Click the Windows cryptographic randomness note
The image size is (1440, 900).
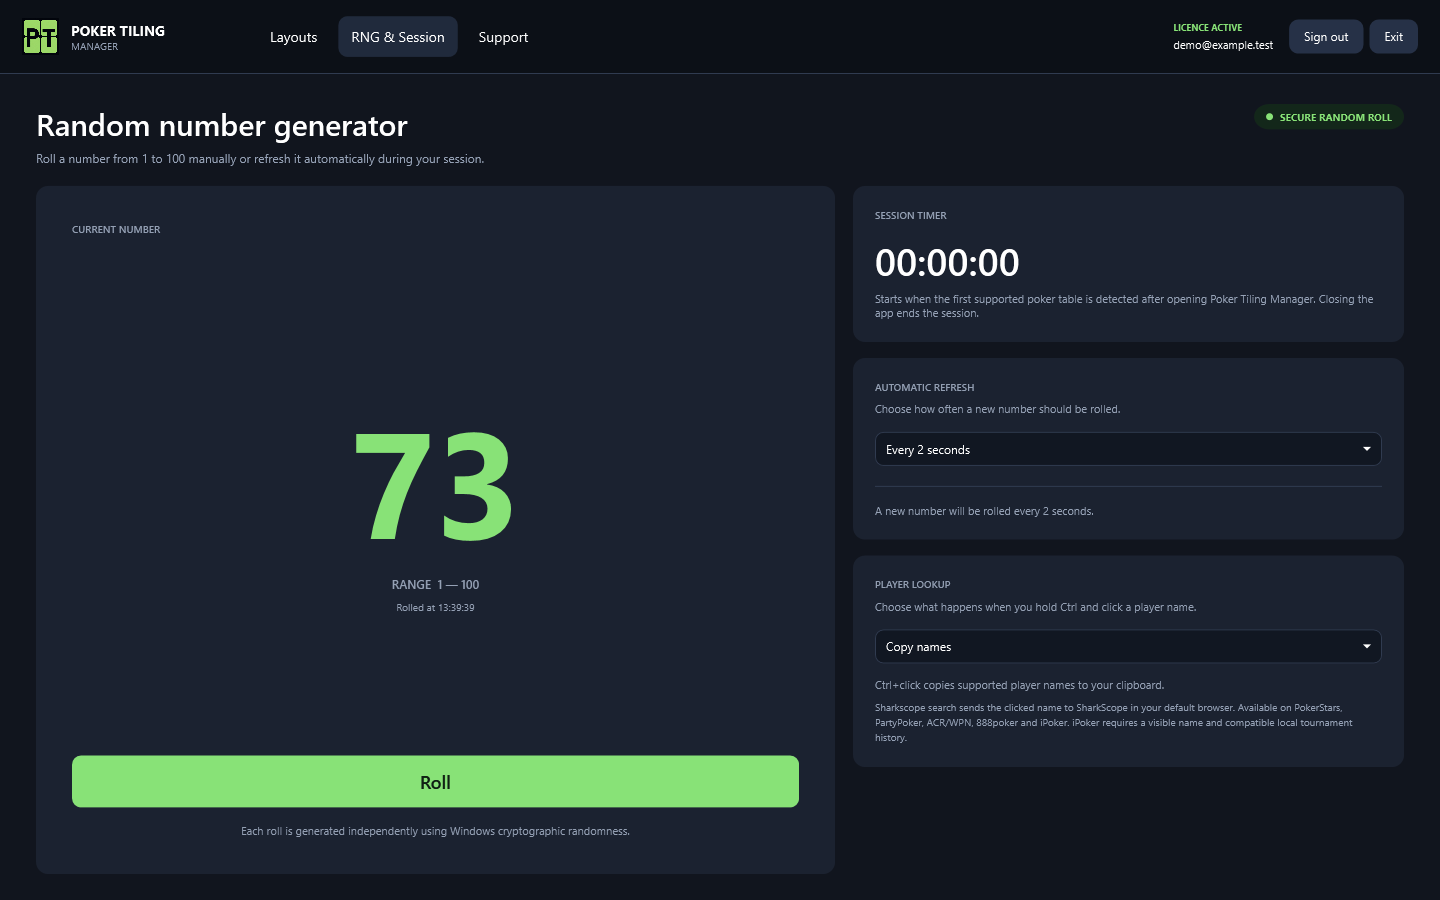(x=435, y=831)
